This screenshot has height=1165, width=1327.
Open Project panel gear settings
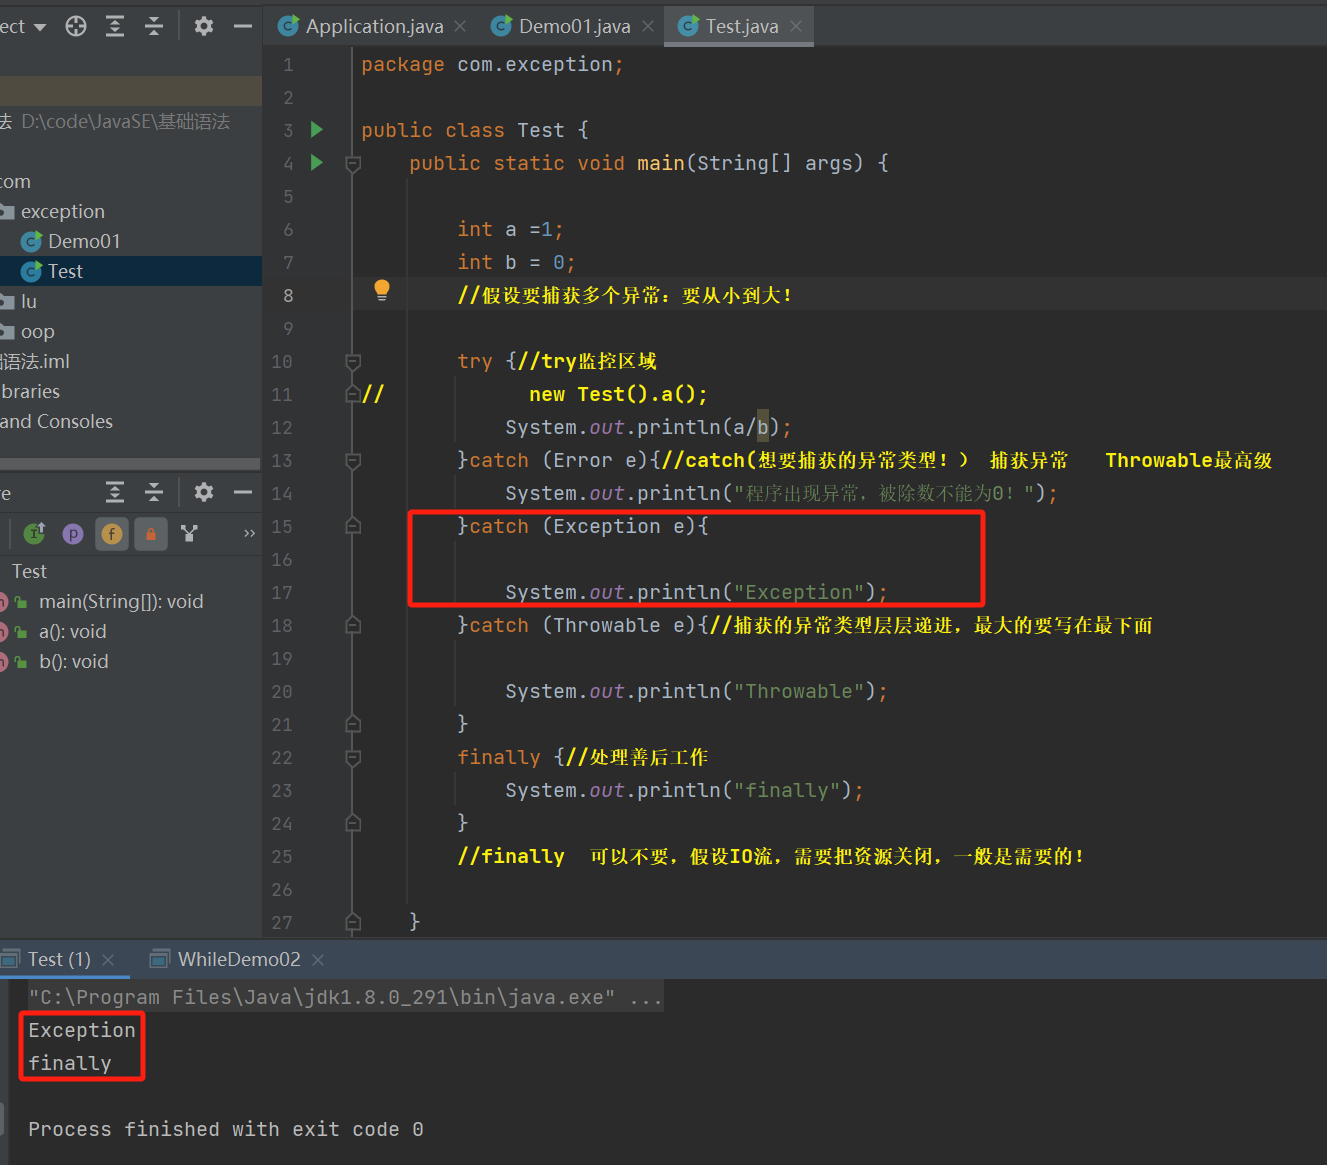pyautogui.click(x=204, y=26)
